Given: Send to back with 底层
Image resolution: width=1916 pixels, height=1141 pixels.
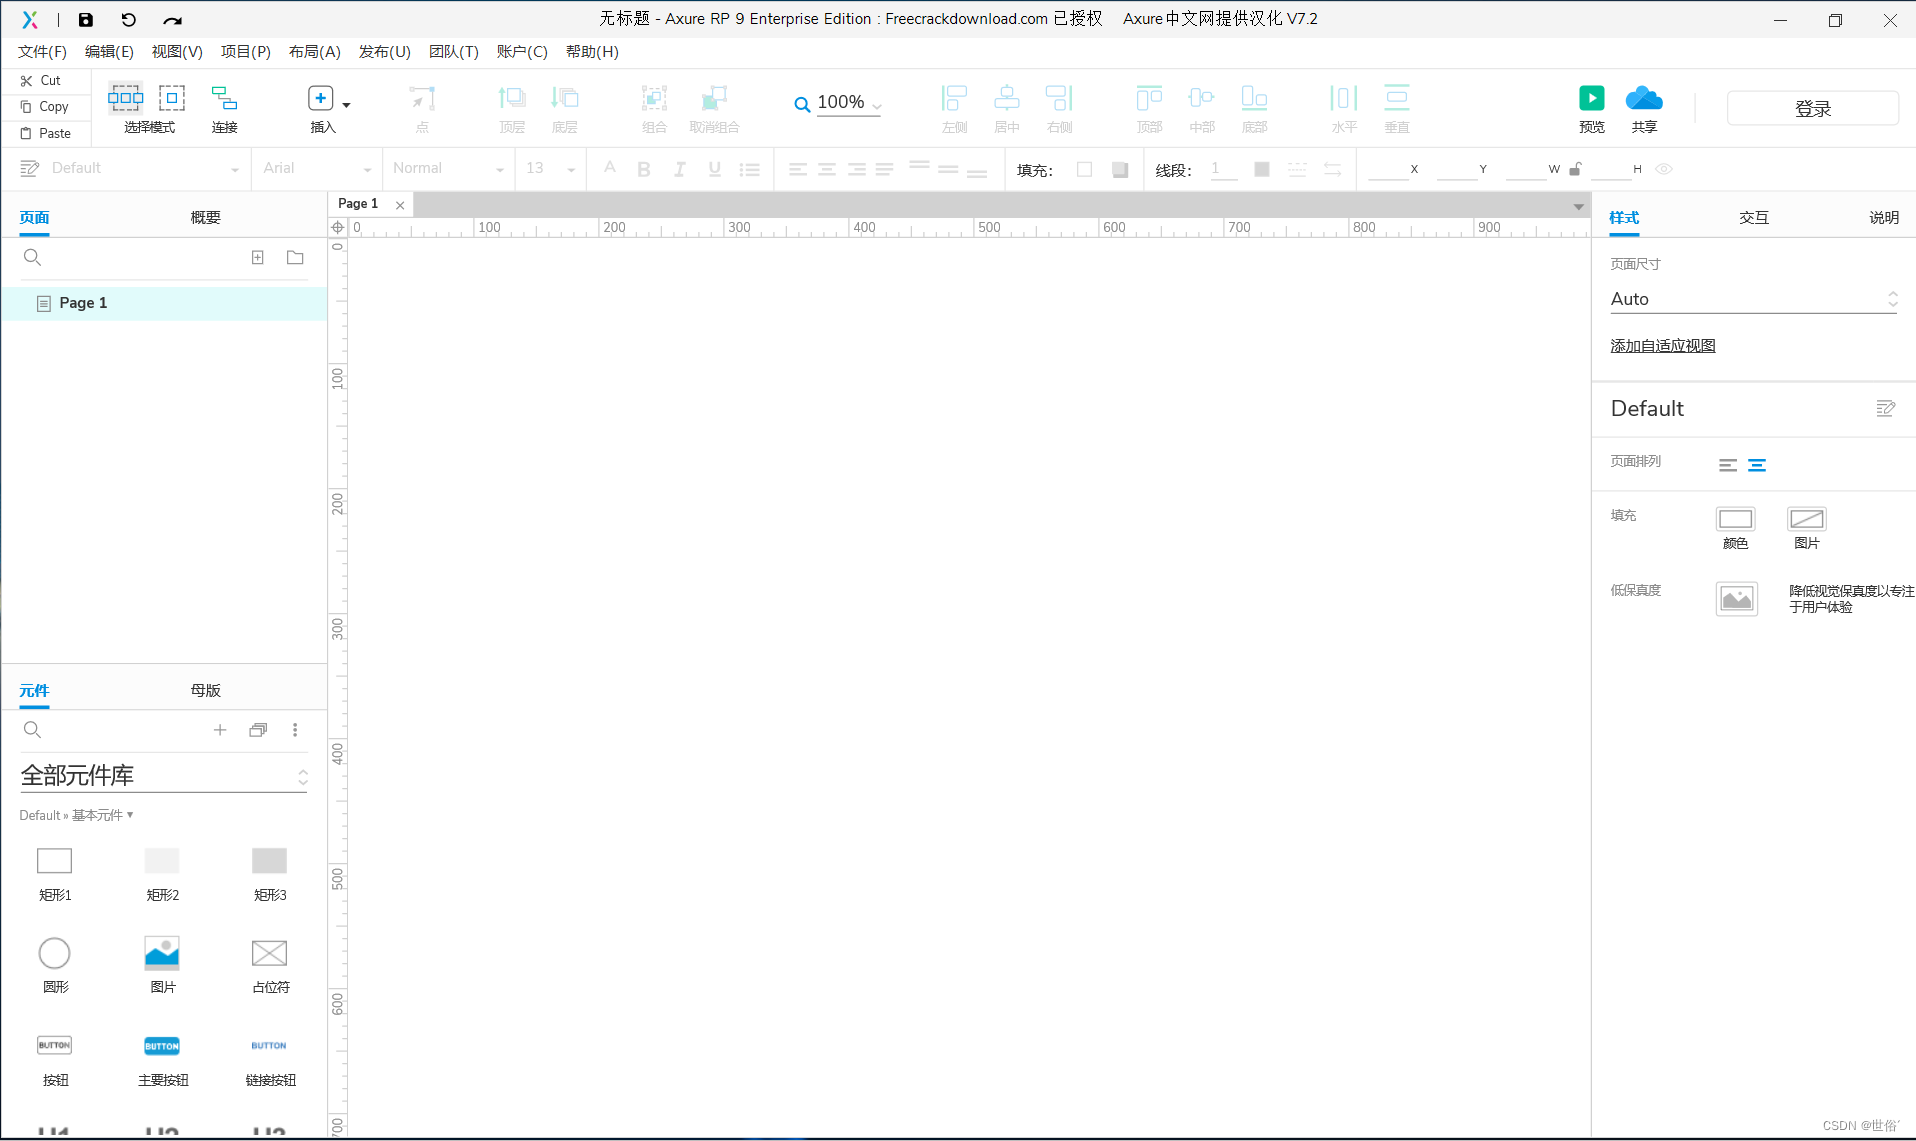Looking at the screenshot, I should [x=565, y=108].
